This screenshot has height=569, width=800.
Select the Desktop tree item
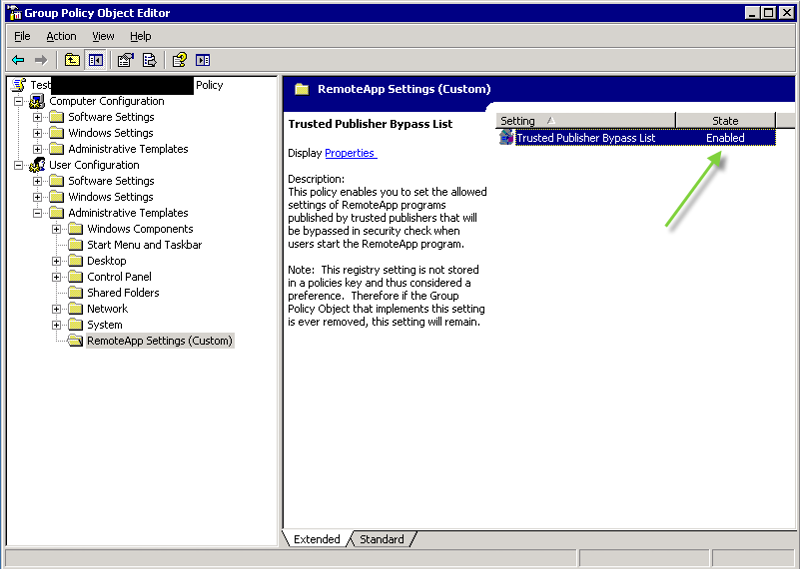click(x=107, y=261)
